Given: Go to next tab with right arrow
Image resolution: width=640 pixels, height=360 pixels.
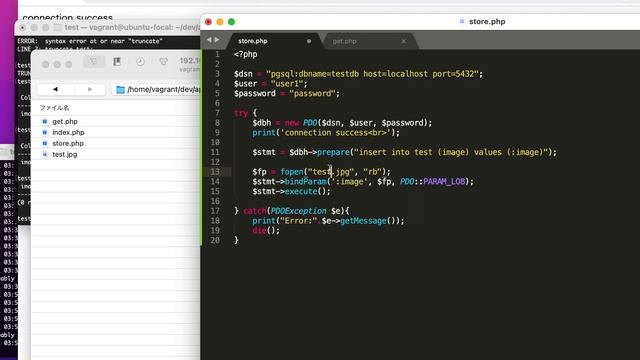Looking at the screenshot, I should pyautogui.click(x=217, y=40).
